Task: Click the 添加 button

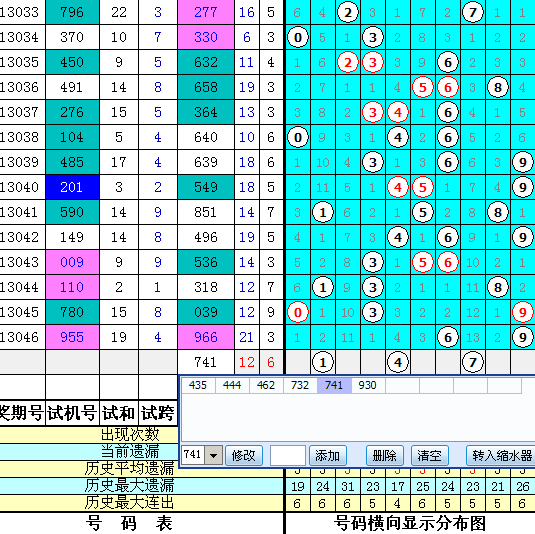Action: pyautogui.click(x=328, y=455)
